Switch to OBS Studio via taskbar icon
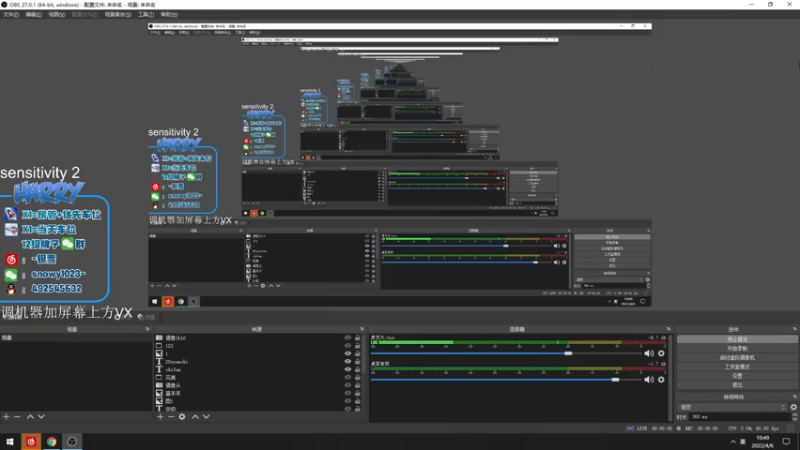 (x=72, y=441)
